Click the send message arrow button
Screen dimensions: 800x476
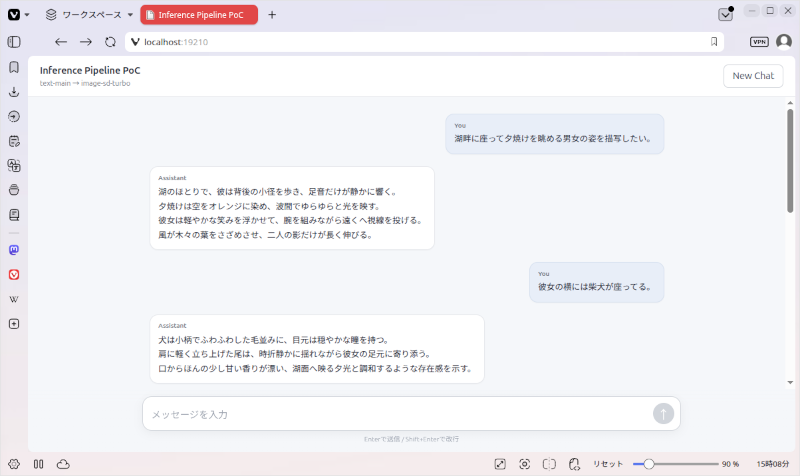click(663, 414)
